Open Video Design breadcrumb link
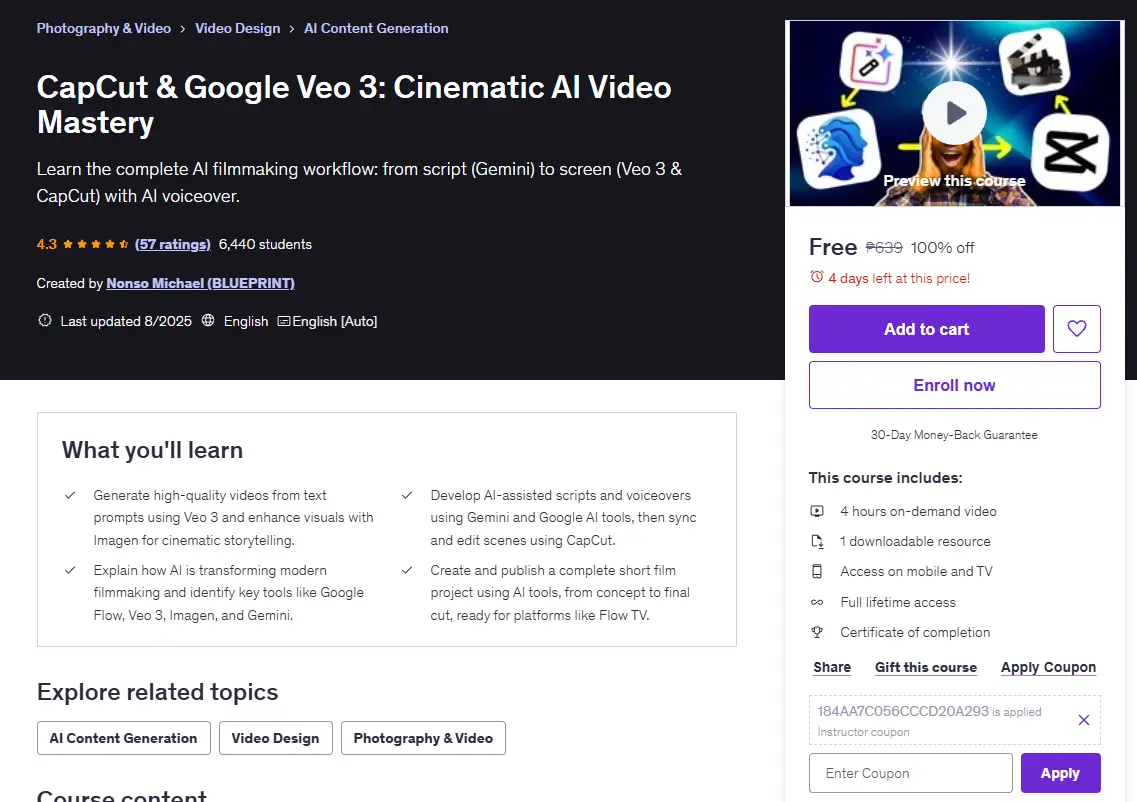1137x802 pixels. (x=237, y=28)
